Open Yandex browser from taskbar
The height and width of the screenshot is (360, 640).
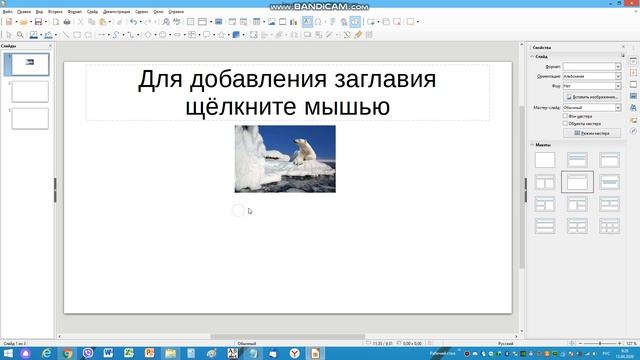(294, 353)
